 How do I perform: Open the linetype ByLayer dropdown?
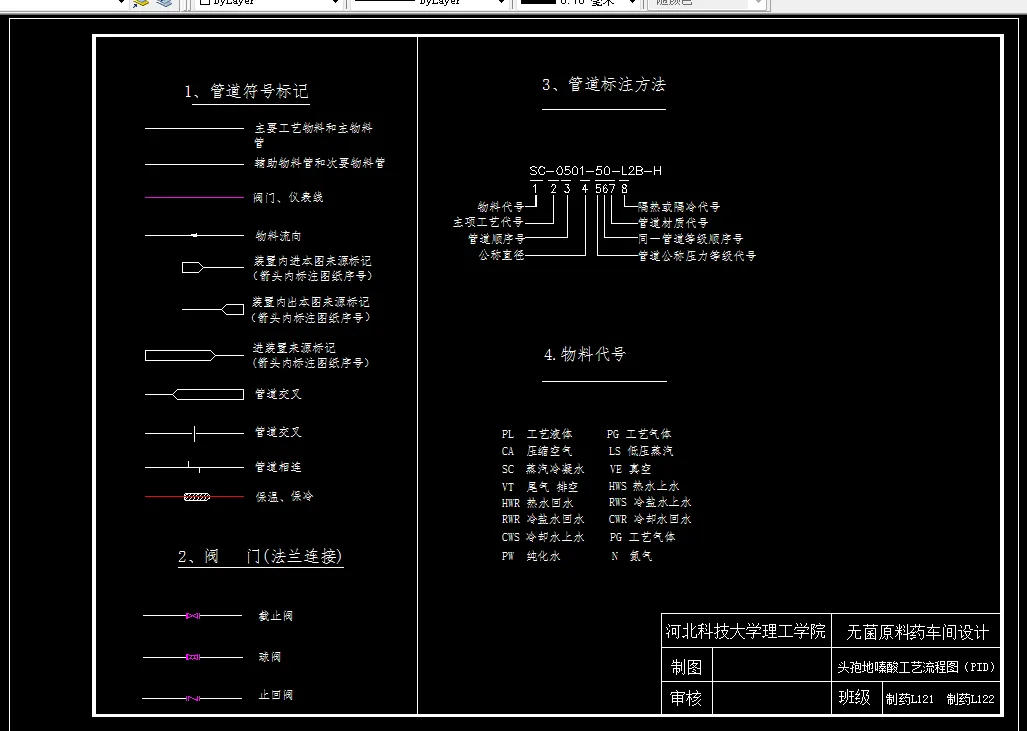pyautogui.click(x=500, y=3)
